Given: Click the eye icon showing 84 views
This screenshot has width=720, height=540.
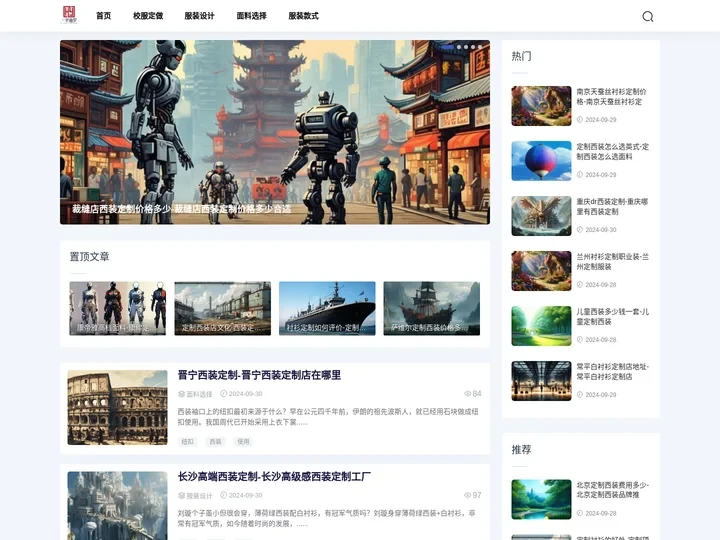Looking at the screenshot, I should pos(467,394).
